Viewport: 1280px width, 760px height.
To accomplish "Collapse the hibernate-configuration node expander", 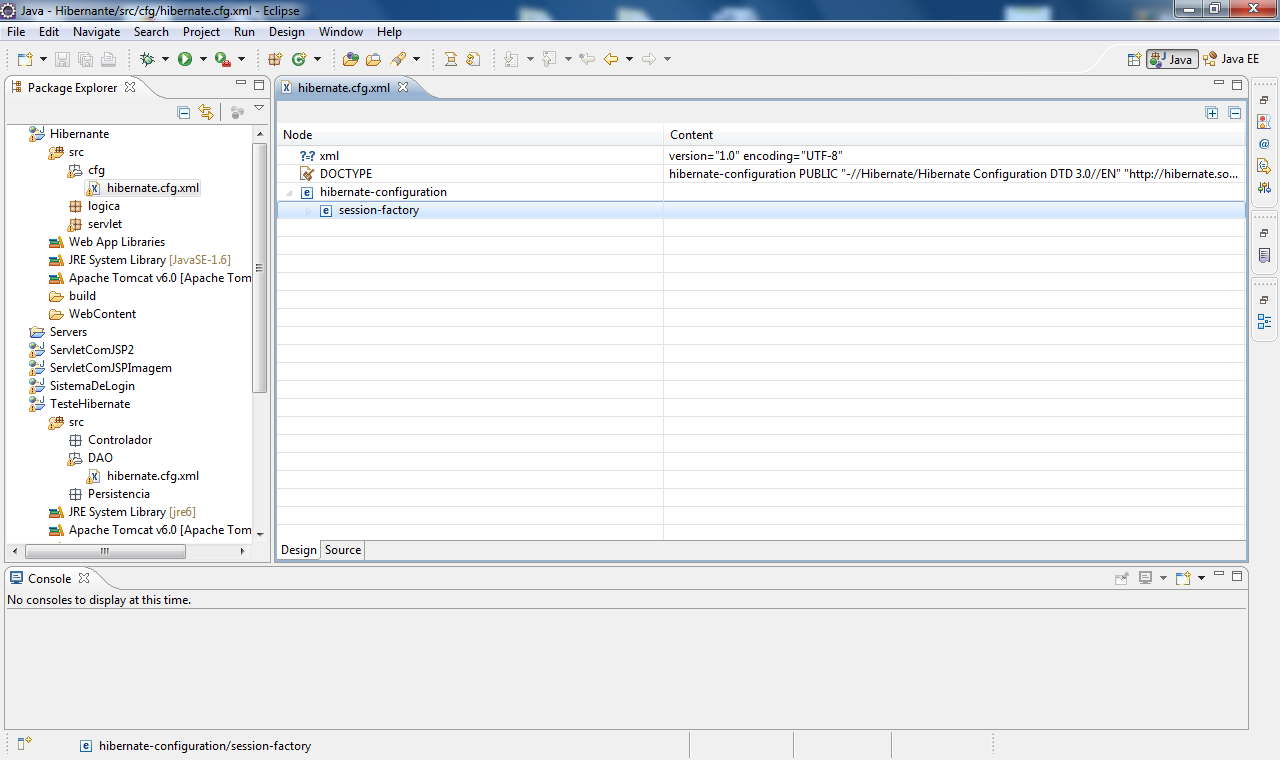I will click(x=289, y=192).
